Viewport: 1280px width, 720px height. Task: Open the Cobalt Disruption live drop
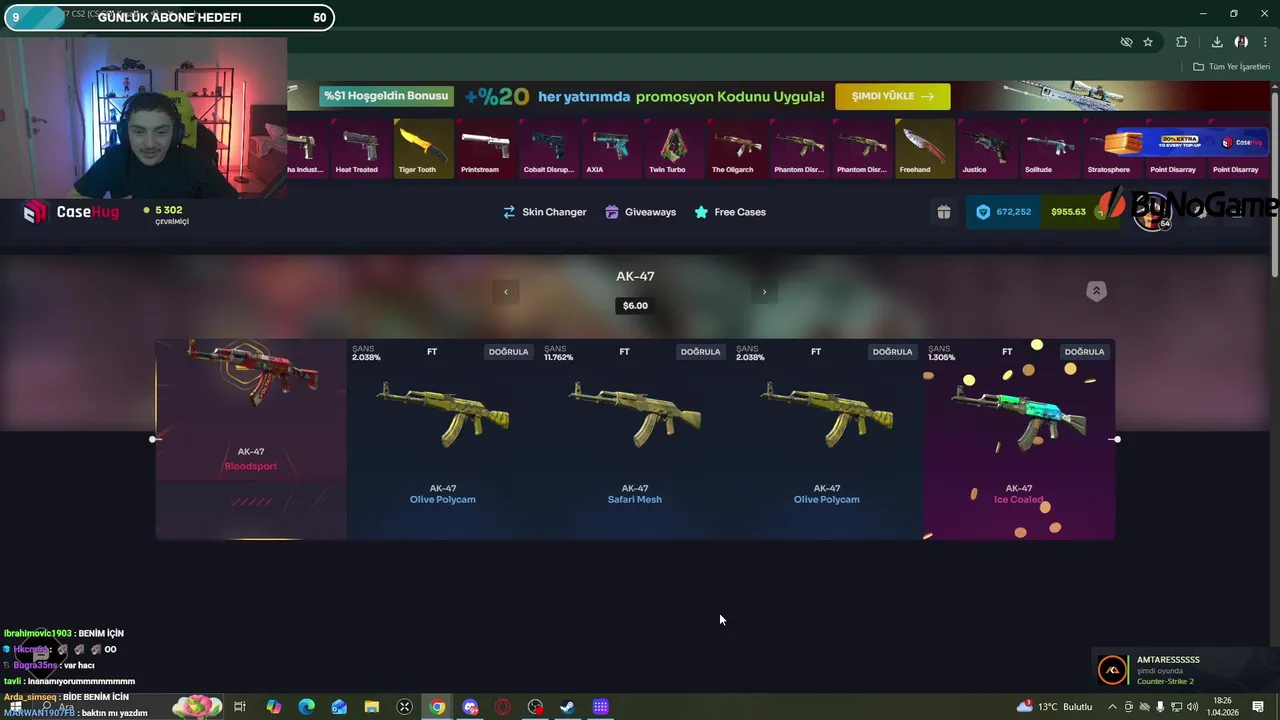tap(549, 148)
